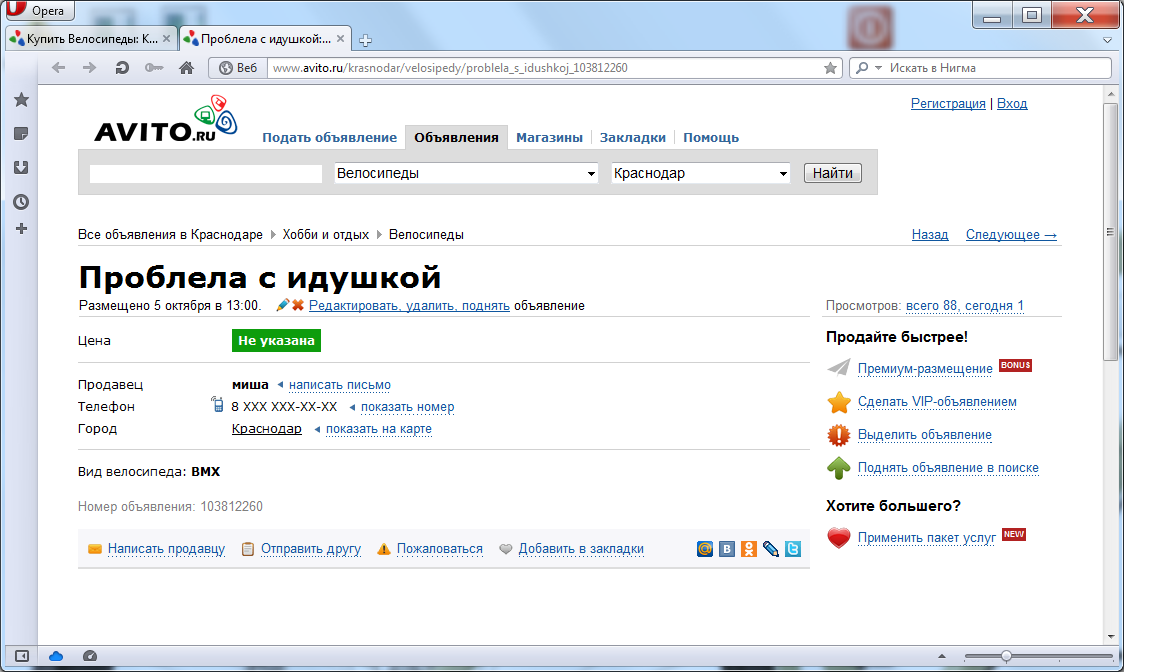The image size is (1152, 672).
Task: Reload the page with the refresh icon
Action: (122, 68)
